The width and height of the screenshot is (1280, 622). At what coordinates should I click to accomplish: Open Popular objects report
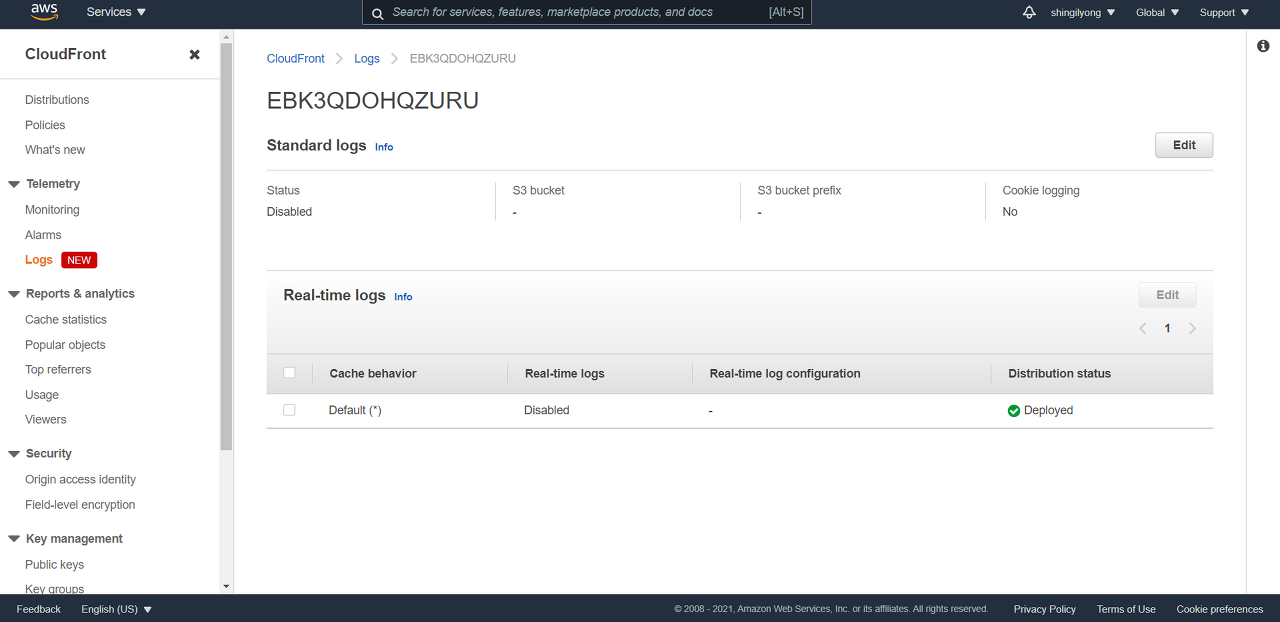(65, 345)
